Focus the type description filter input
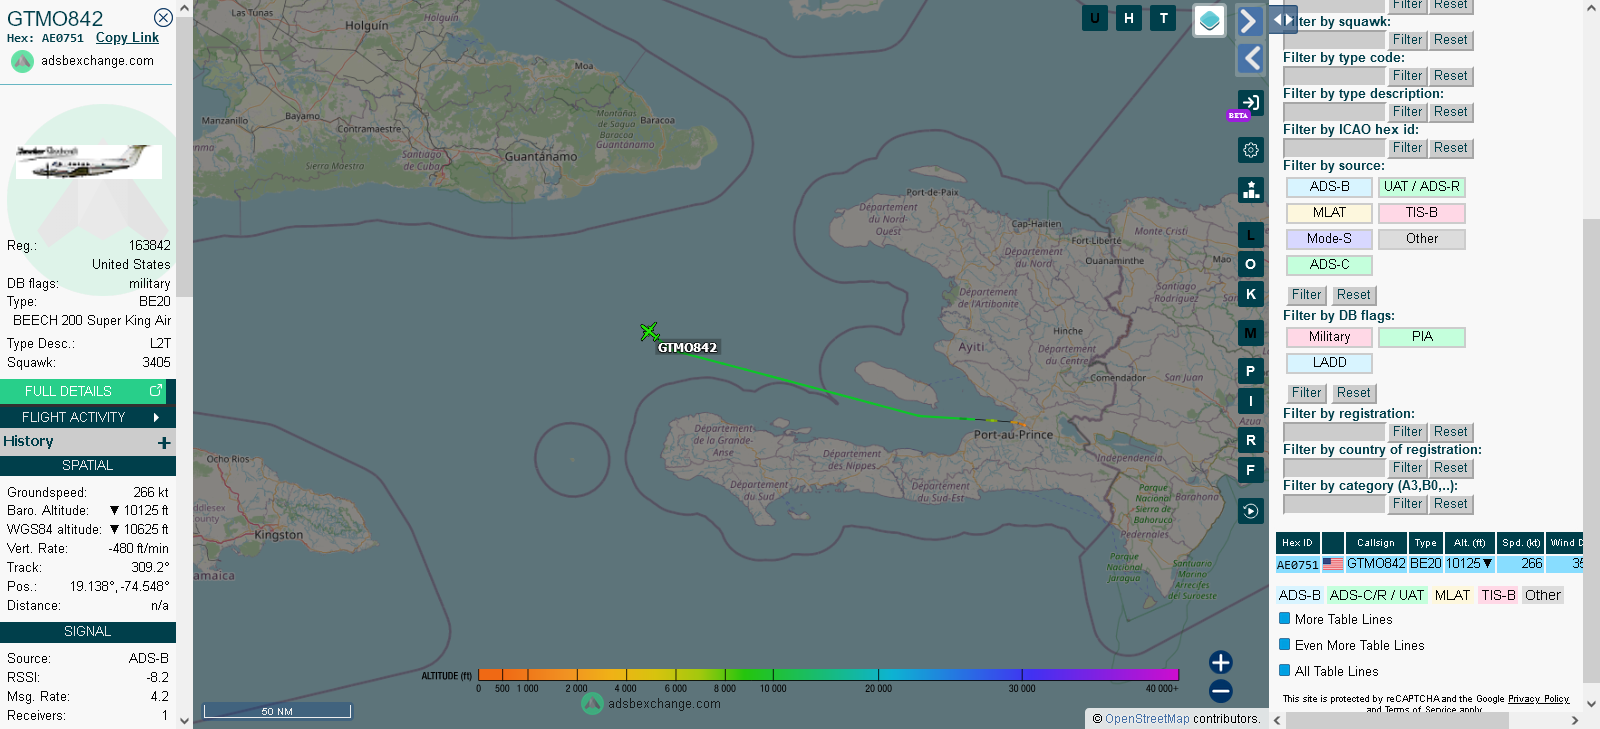 (1334, 112)
